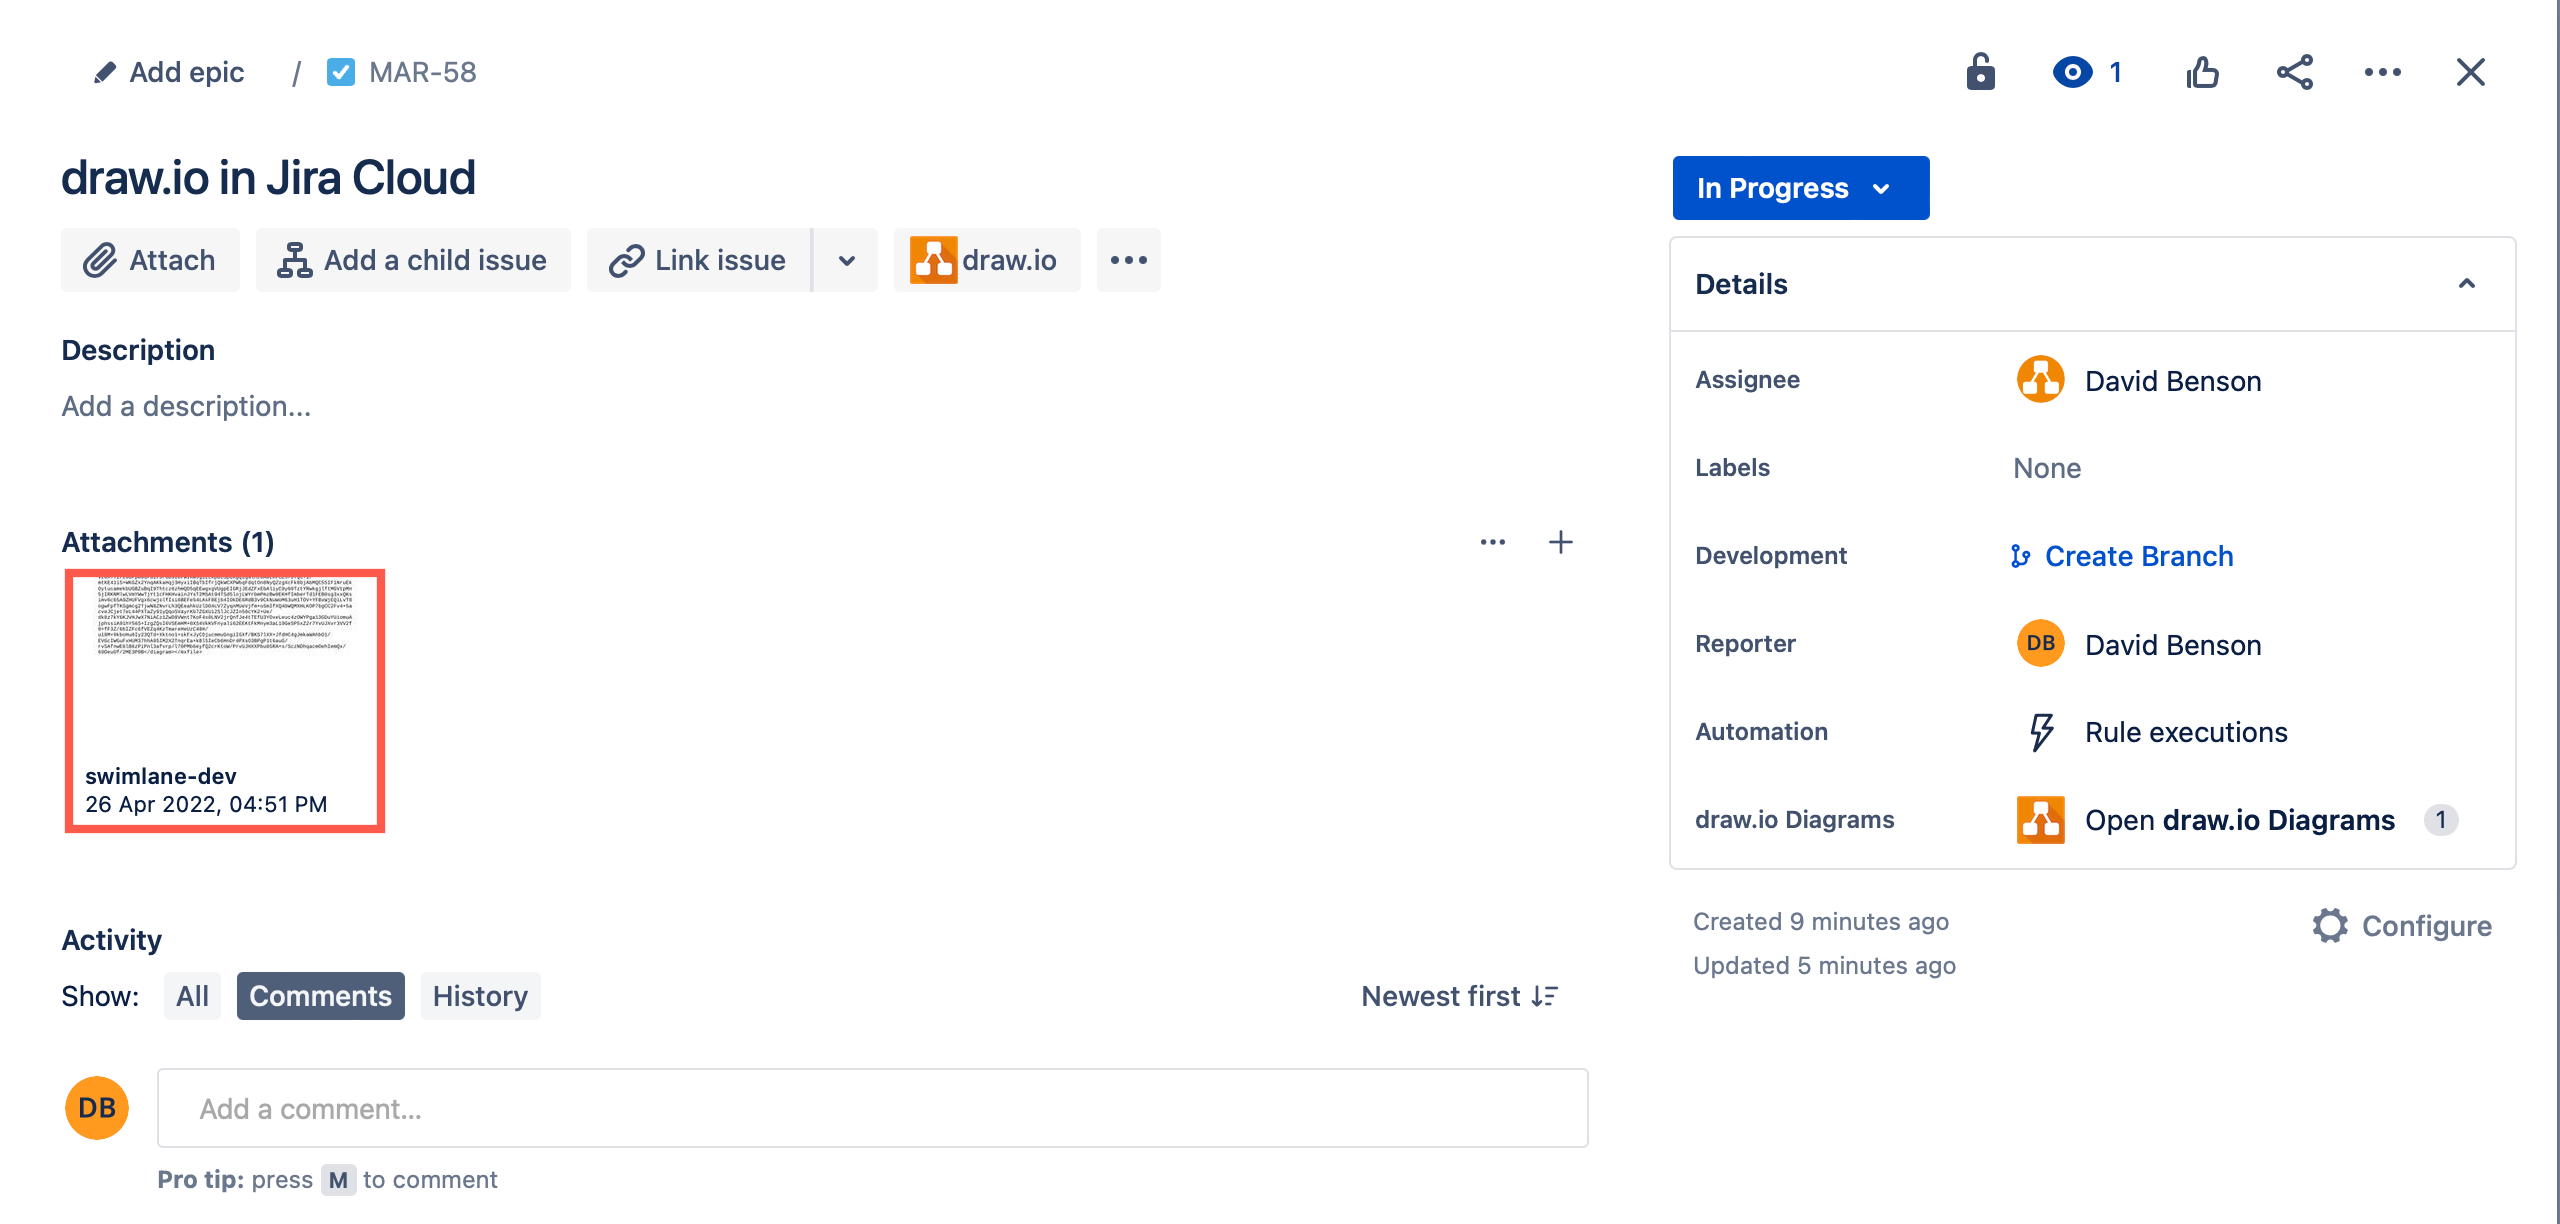Viewport: 2560px width, 1224px height.
Task: Click the lock restrictions icon
Action: tap(1981, 71)
